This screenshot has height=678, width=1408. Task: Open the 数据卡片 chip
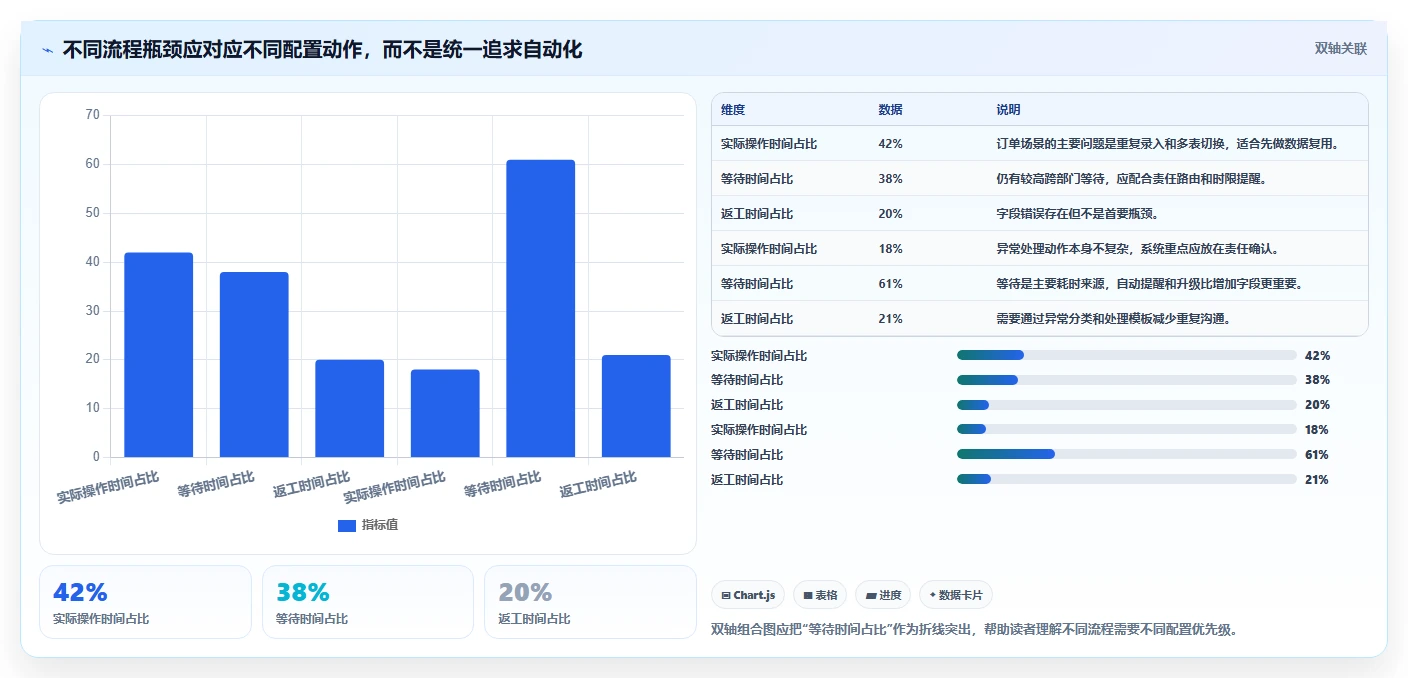pyautogui.click(x=956, y=595)
